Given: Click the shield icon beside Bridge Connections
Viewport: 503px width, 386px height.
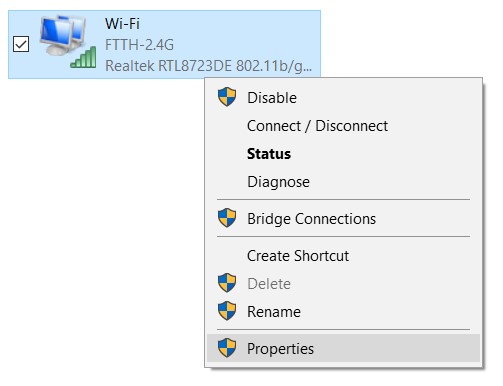Looking at the screenshot, I should point(227,218).
